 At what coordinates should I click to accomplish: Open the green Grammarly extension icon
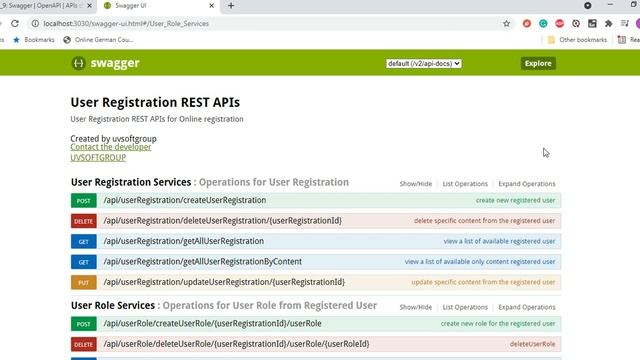click(x=543, y=24)
